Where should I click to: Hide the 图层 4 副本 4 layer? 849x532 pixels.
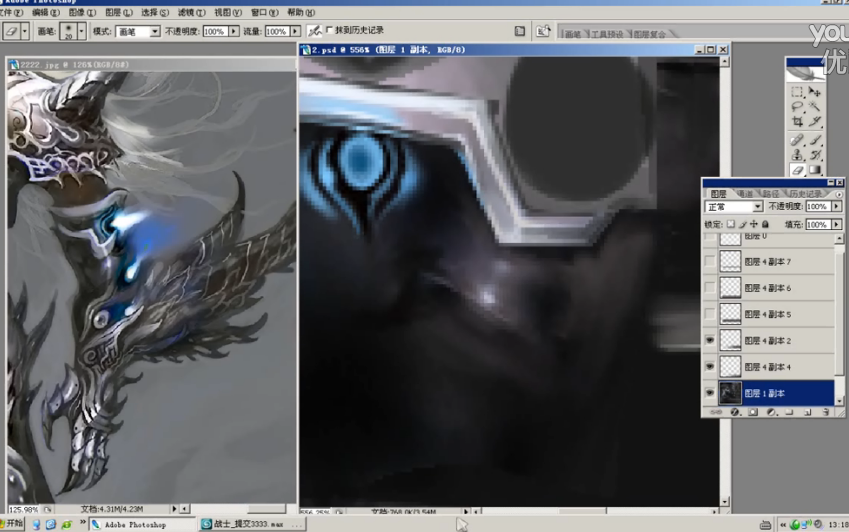710,366
